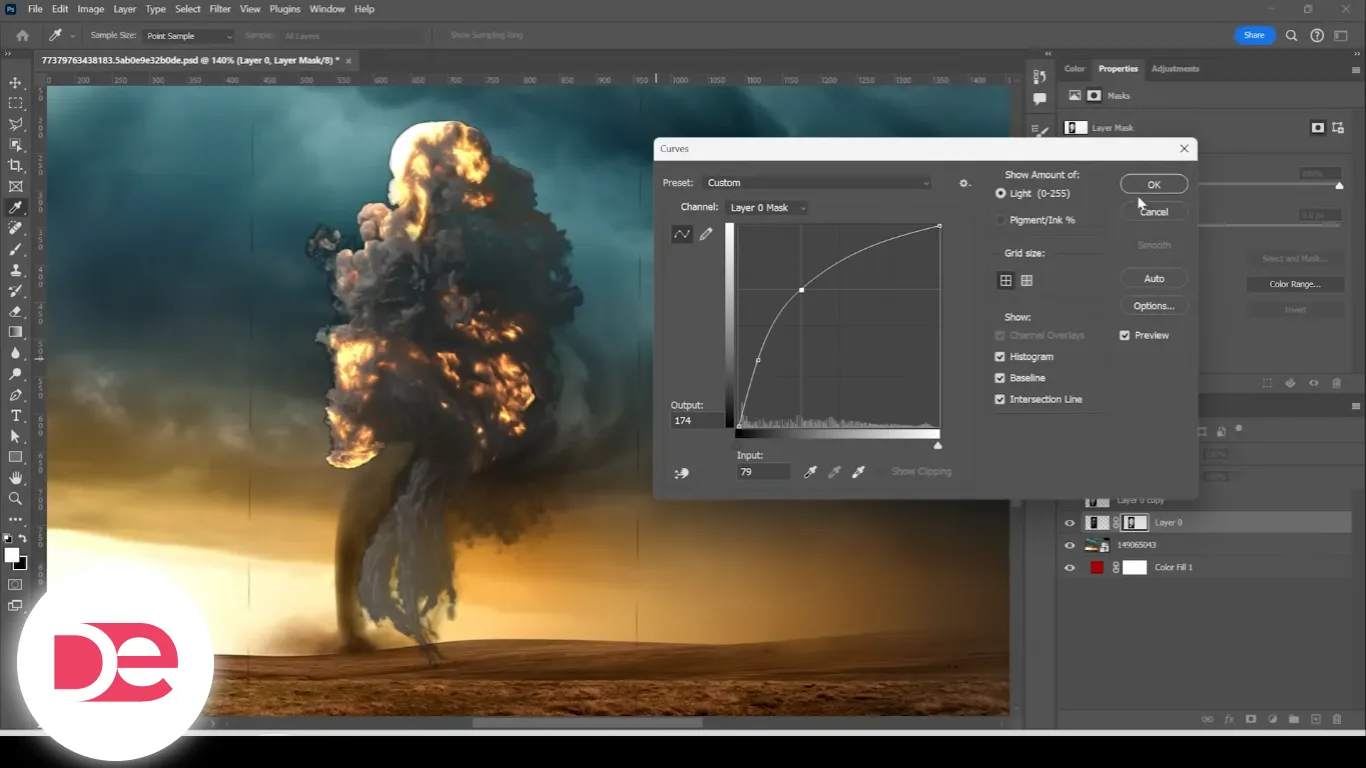
Task: Open the Filter menu
Action: [x=220, y=9]
